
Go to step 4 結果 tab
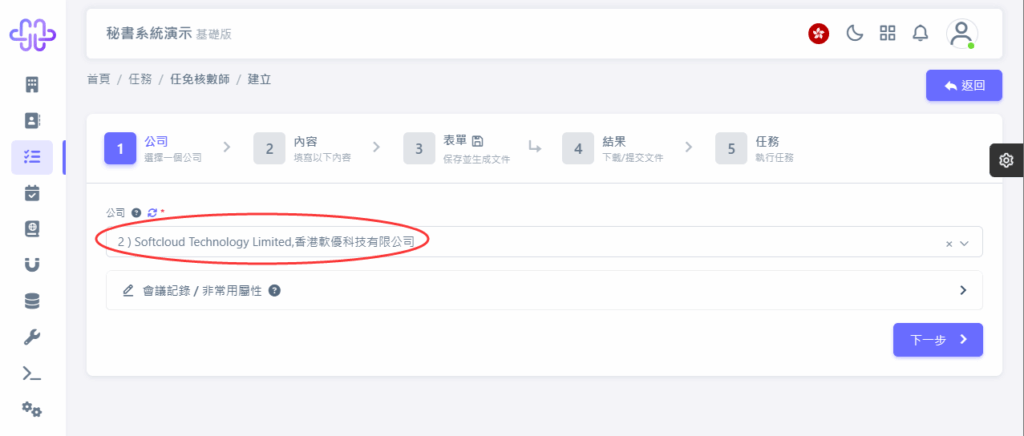(613, 148)
